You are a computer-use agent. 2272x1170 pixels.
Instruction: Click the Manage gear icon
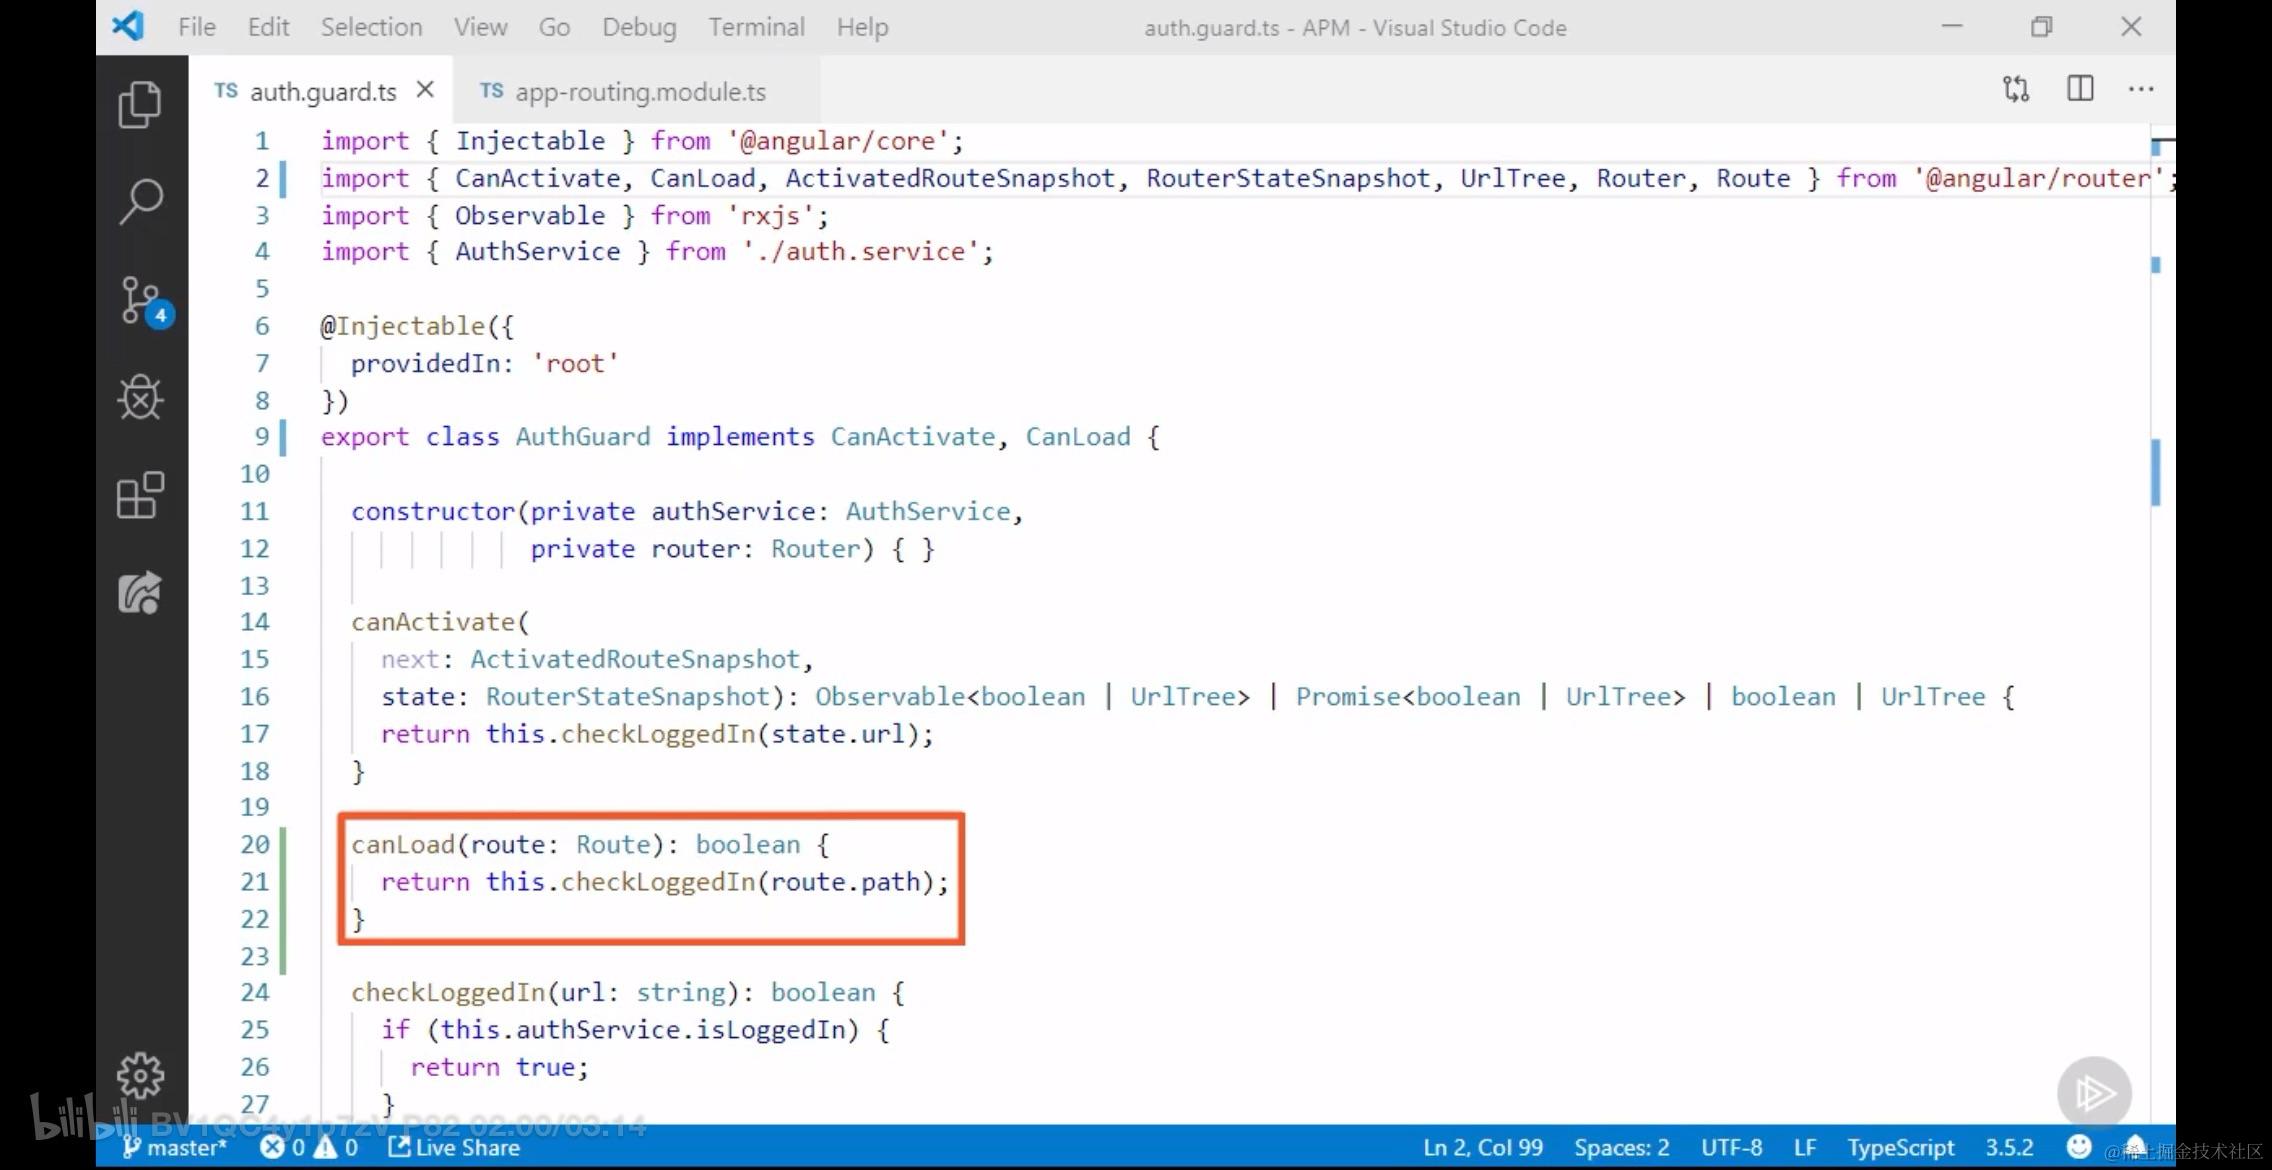140,1076
